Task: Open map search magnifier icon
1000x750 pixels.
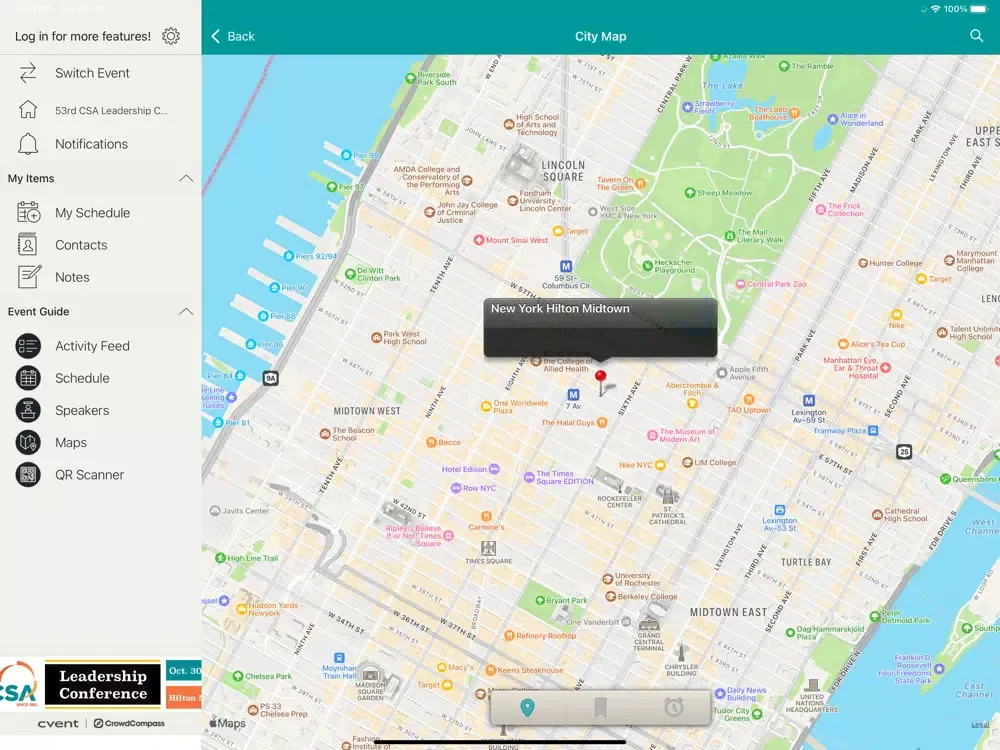Action: [x=976, y=36]
